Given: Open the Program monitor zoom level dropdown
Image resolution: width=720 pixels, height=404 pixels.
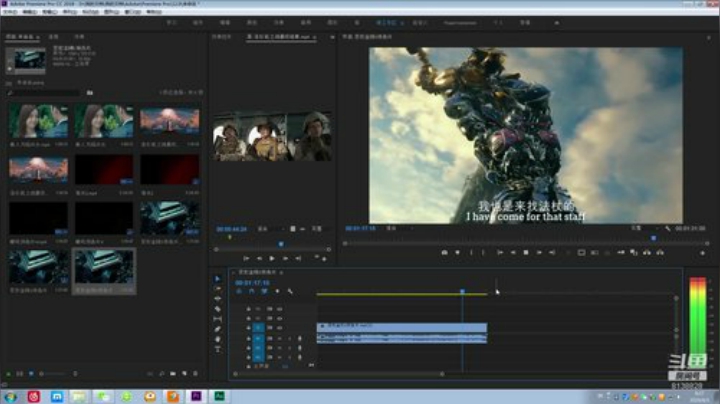Looking at the screenshot, I should [393, 228].
